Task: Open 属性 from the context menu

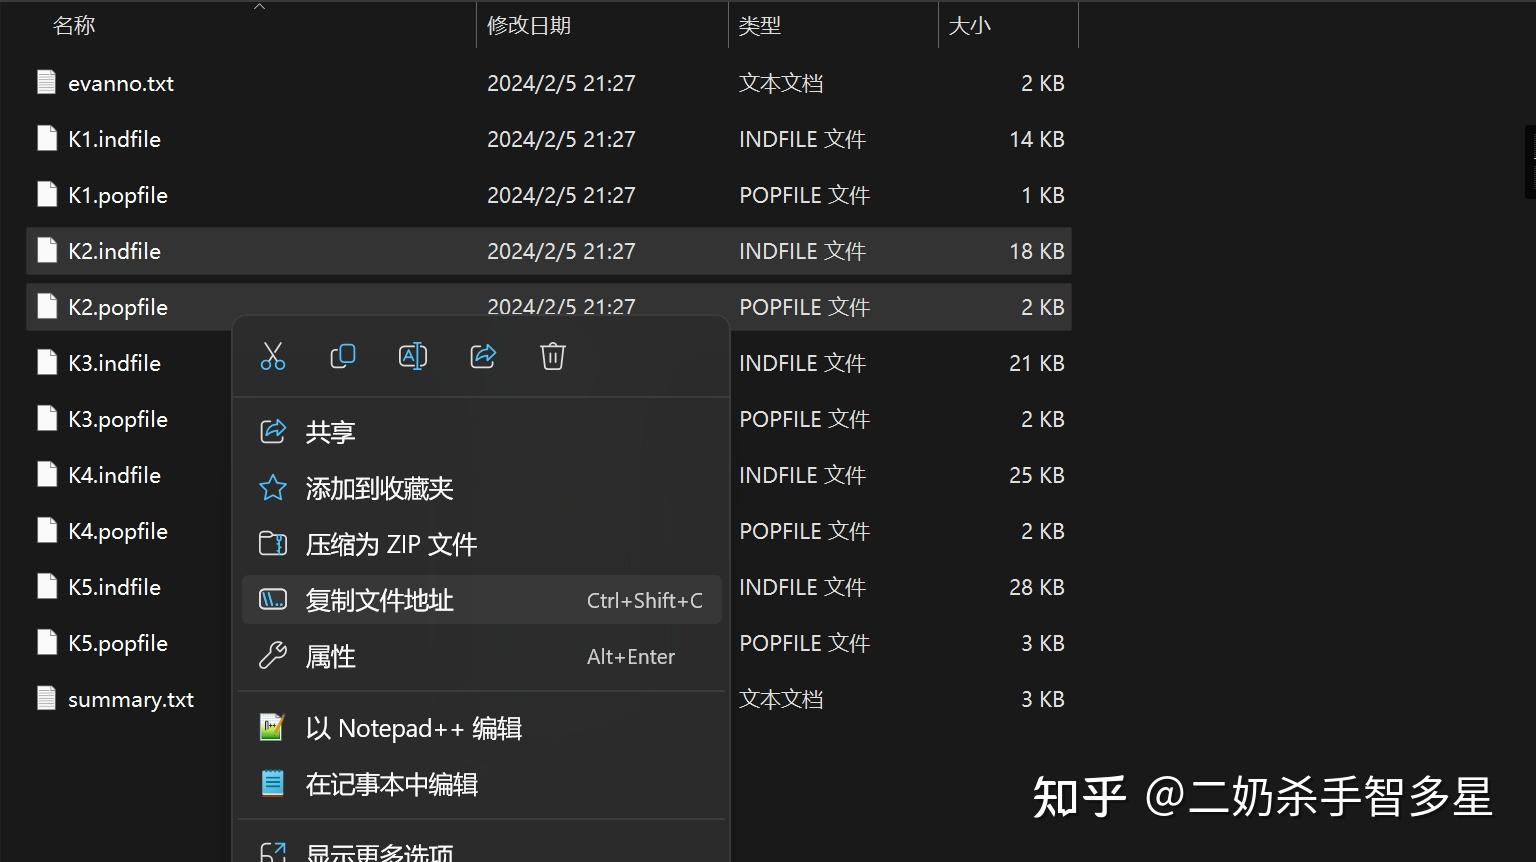Action: click(331, 656)
